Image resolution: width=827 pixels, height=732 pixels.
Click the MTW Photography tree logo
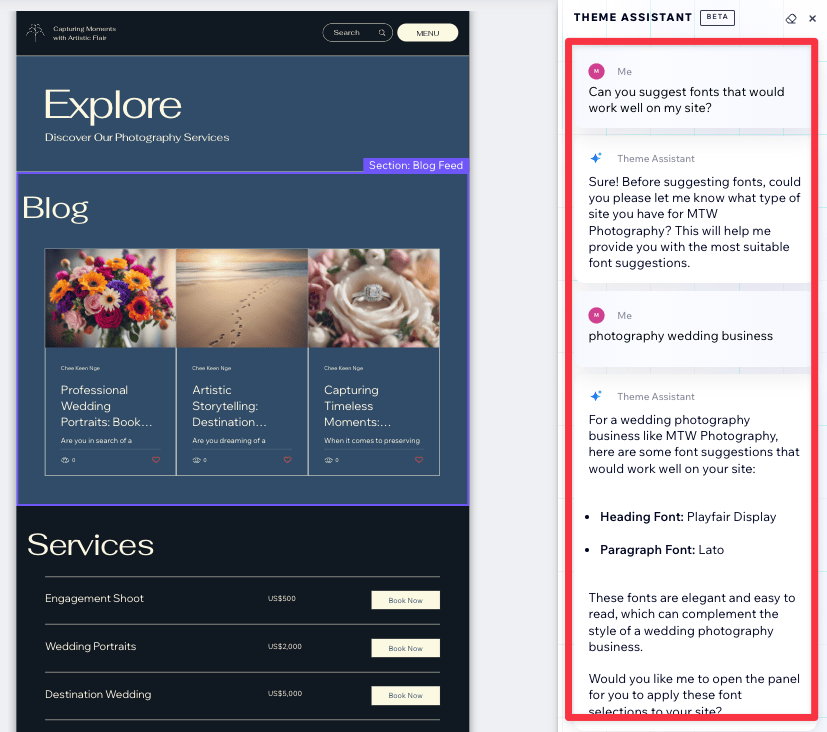[34, 31]
